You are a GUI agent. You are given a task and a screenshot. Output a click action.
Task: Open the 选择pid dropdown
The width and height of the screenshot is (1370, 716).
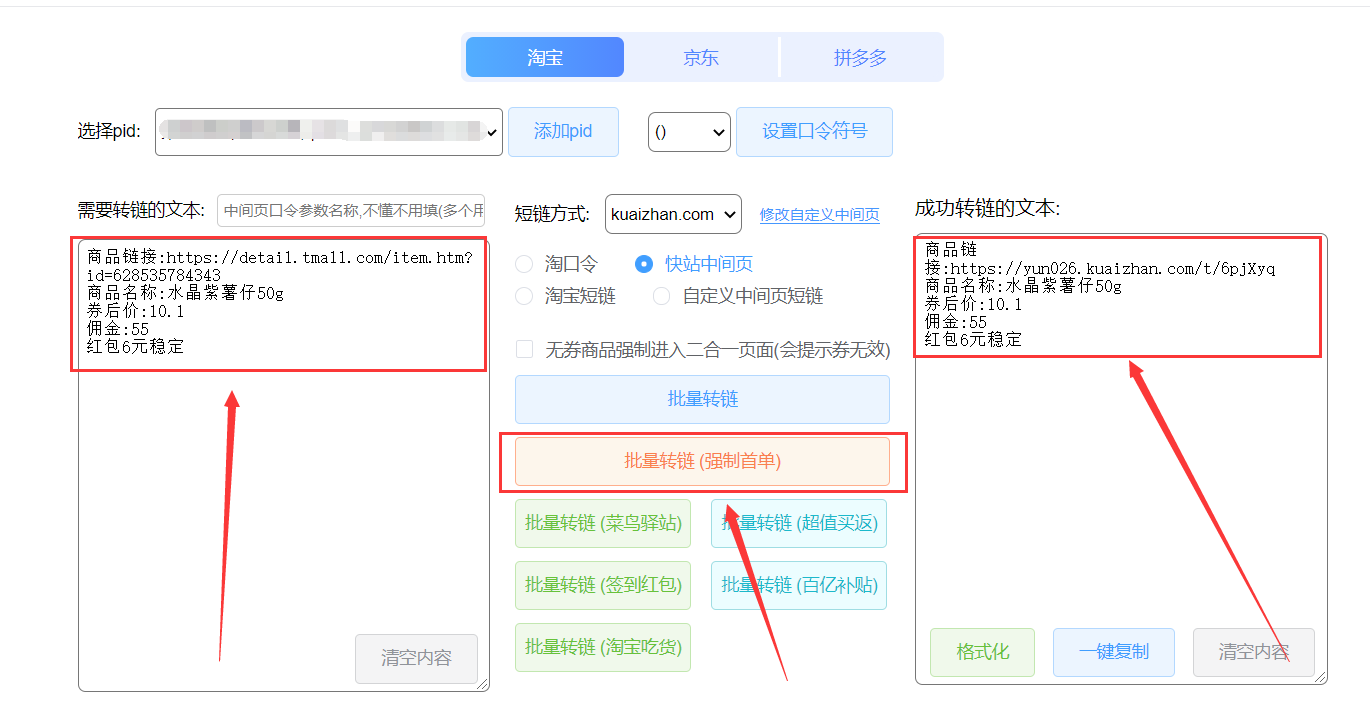tap(329, 132)
